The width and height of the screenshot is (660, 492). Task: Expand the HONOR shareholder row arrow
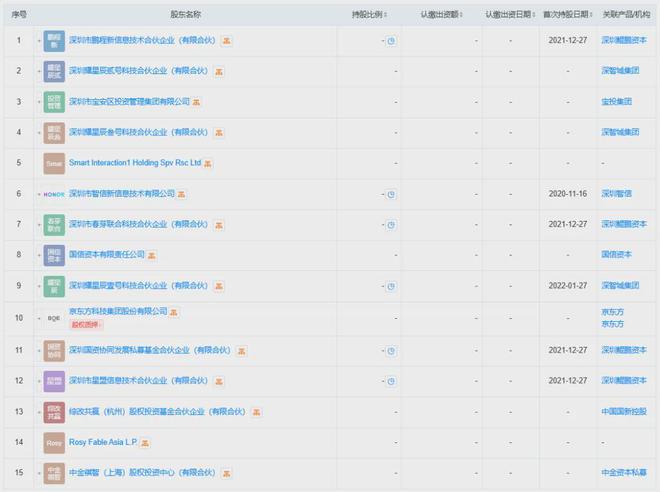pos(39,194)
